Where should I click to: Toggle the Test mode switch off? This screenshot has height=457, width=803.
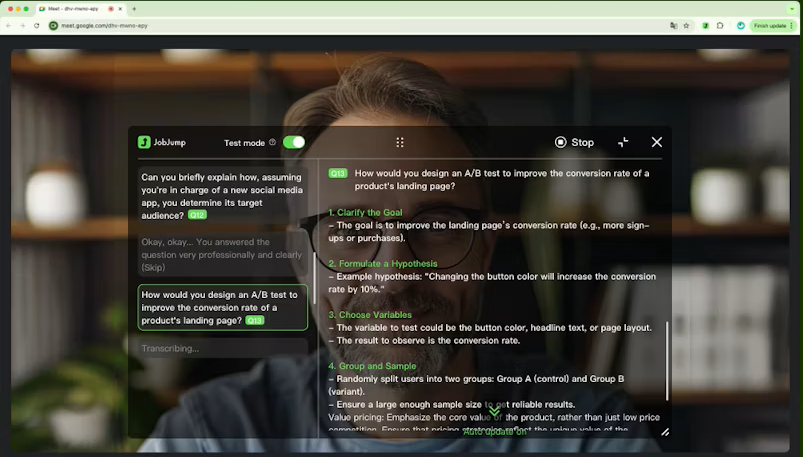[x=293, y=142]
